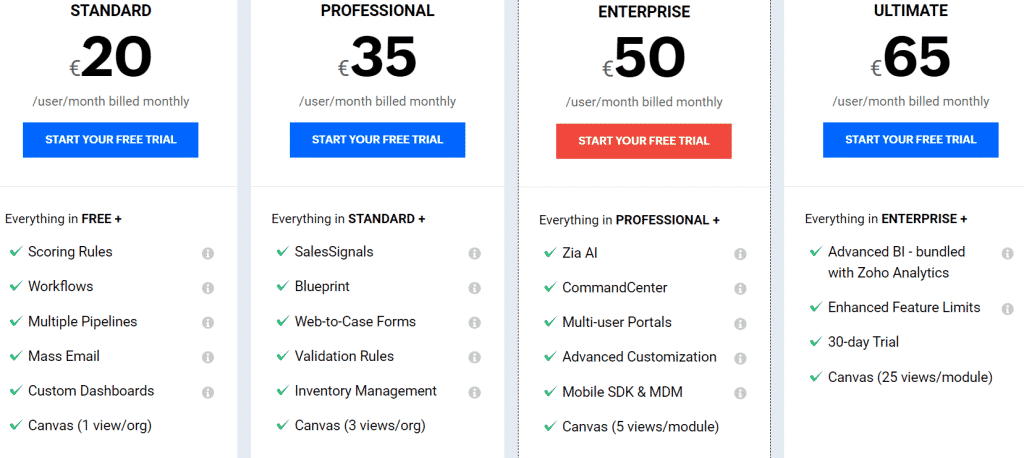
Task: Start free trial for Ultimate plan
Action: (x=910, y=140)
